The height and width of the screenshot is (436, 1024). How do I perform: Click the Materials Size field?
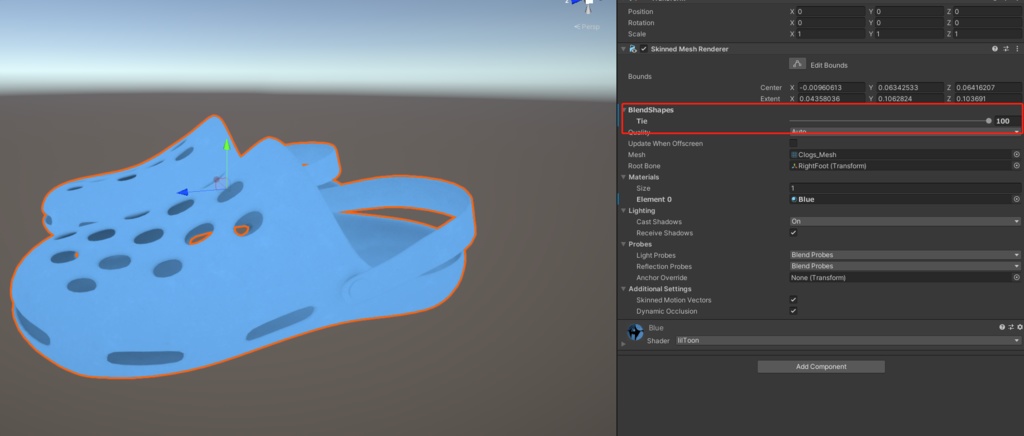tap(904, 188)
